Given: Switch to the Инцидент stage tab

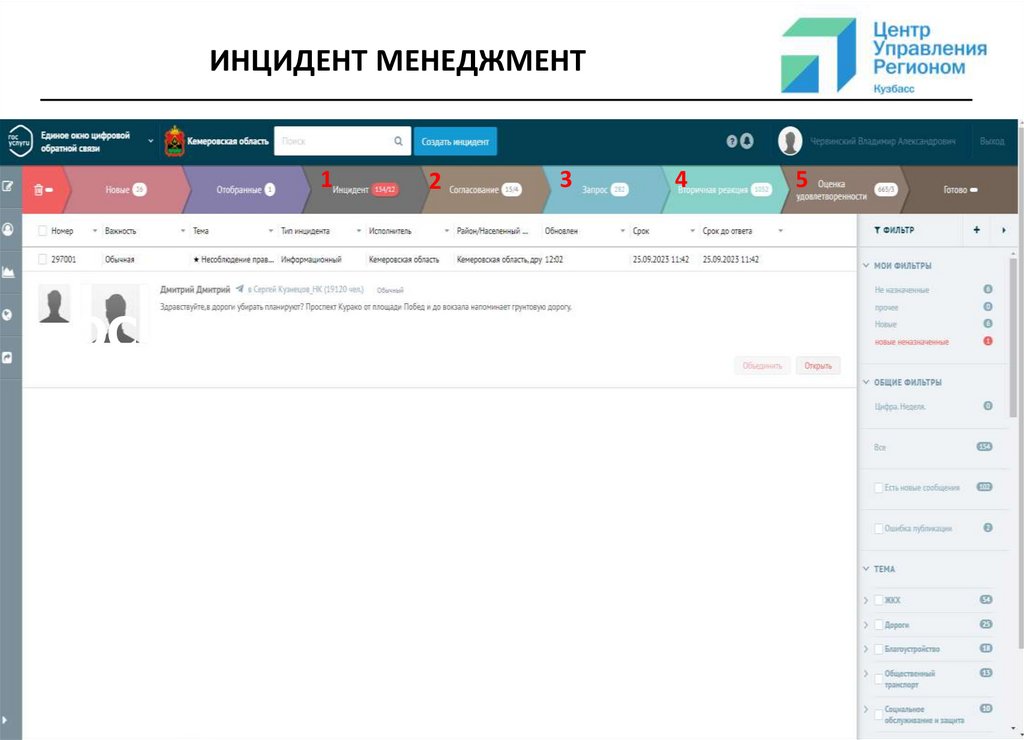Looking at the screenshot, I should coord(364,189).
